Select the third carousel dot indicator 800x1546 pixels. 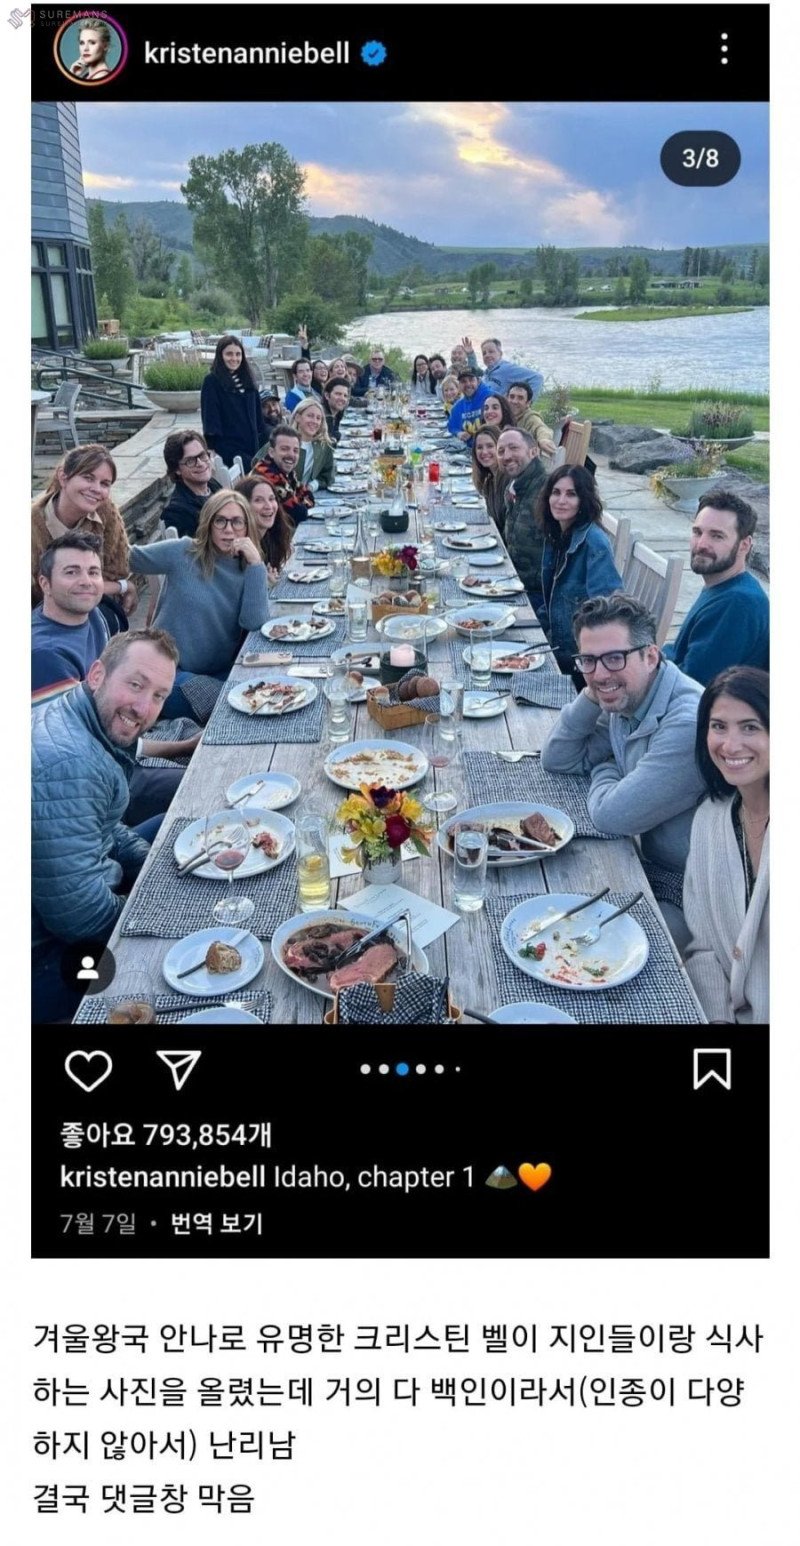402,1070
